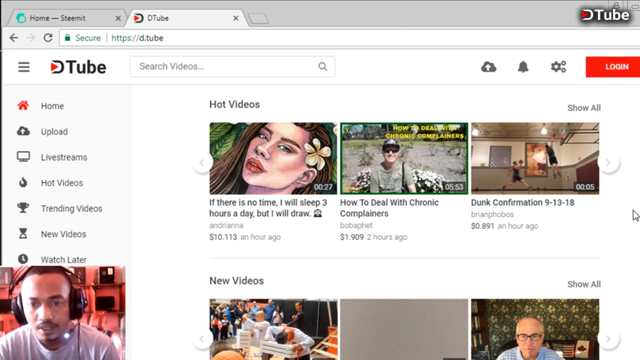Open New Videos crowd scene thumbnail
The image size is (640, 360).
click(273, 329)
